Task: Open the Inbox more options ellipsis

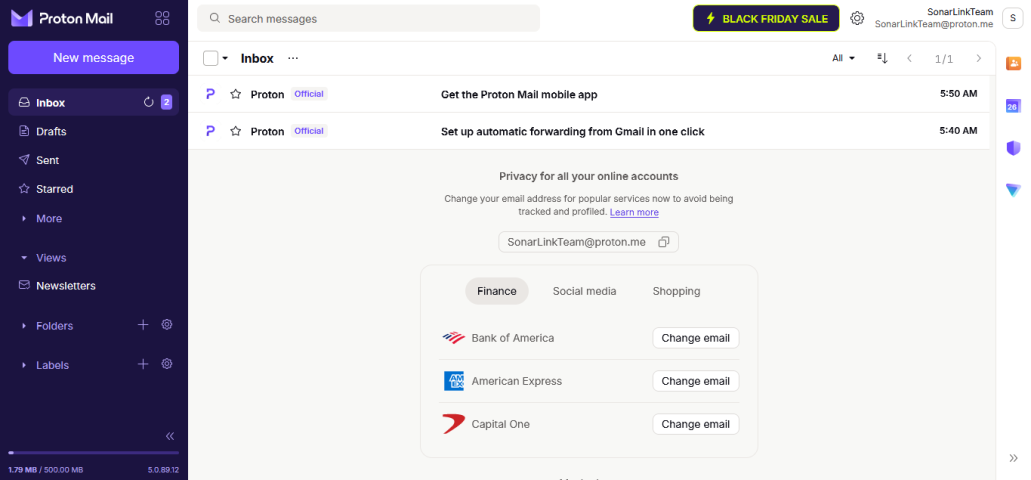Action: [x=293, y=59]
